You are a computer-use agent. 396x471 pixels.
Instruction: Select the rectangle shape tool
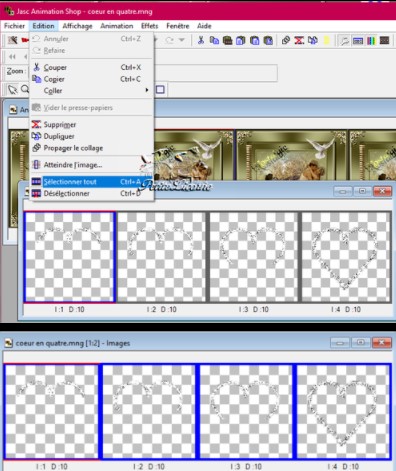point(160,89)
